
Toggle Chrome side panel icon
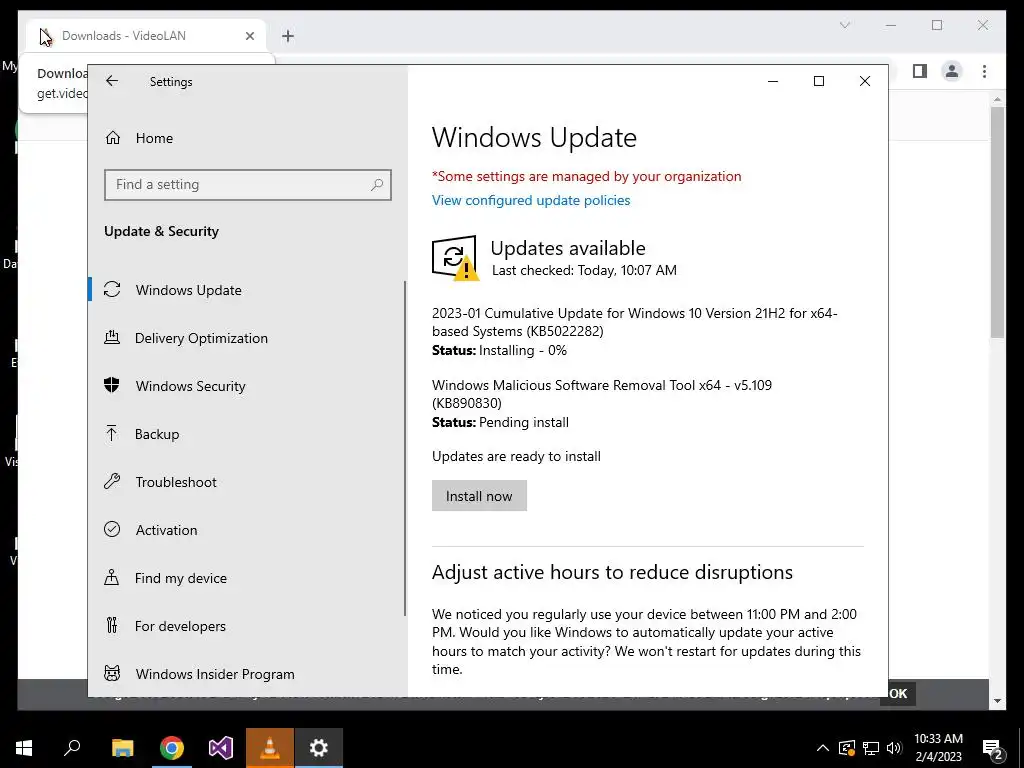920,71
